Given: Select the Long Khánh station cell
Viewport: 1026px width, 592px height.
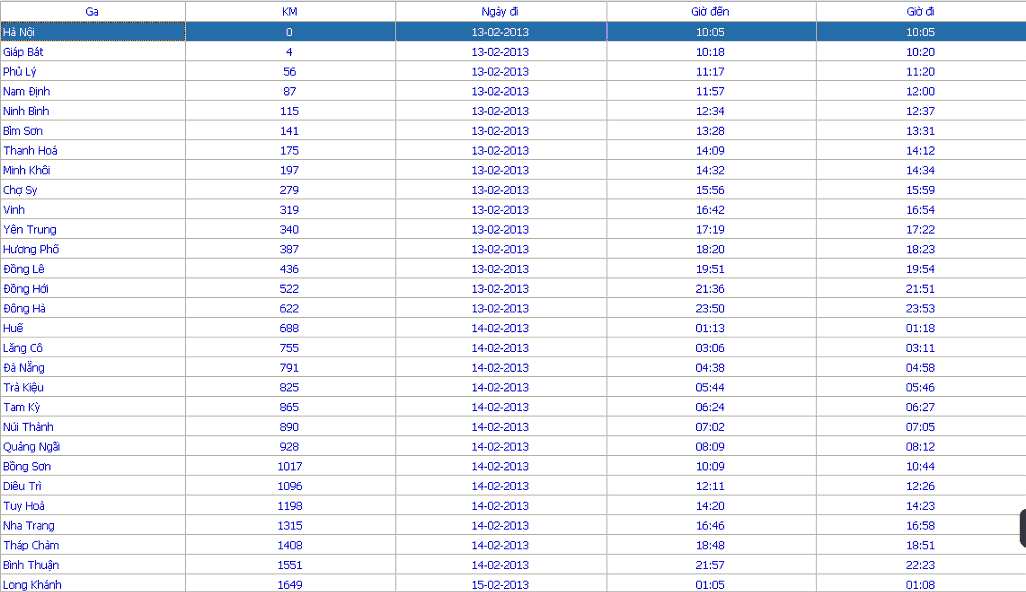Looking at the screenshot, I should [x=92, y=583].
